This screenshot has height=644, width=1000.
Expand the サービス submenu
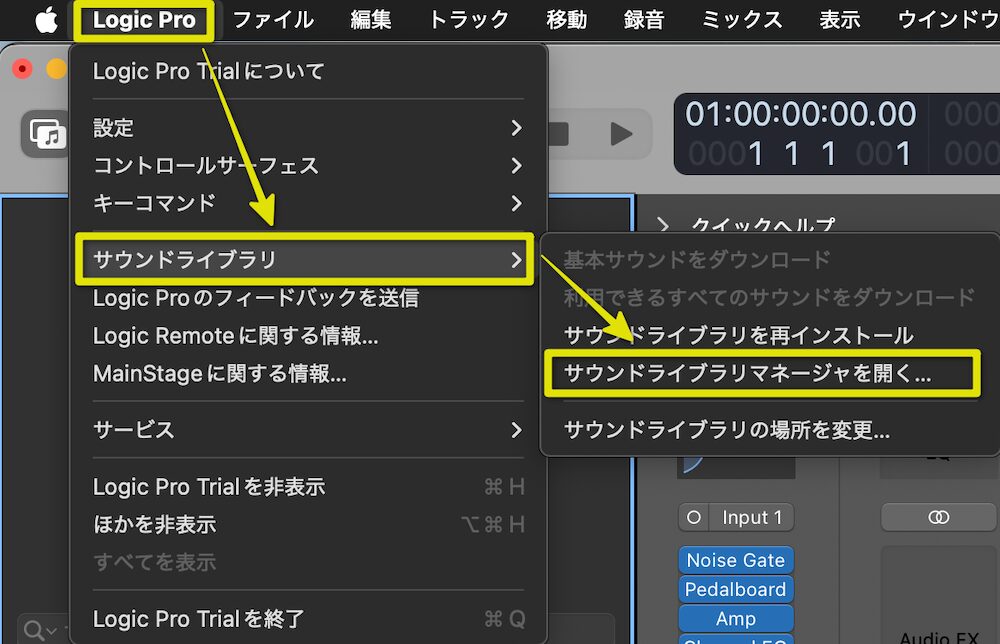click(309, 429)
